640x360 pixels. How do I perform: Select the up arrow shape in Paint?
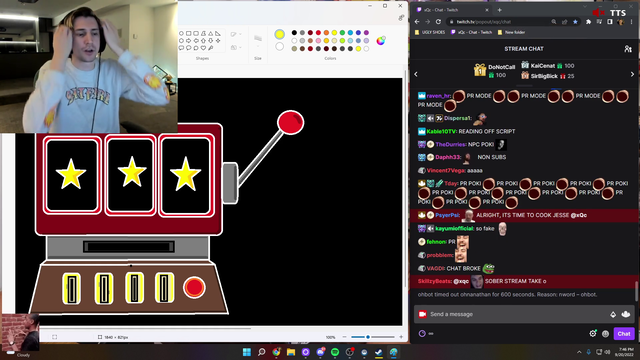coord(203,41)
